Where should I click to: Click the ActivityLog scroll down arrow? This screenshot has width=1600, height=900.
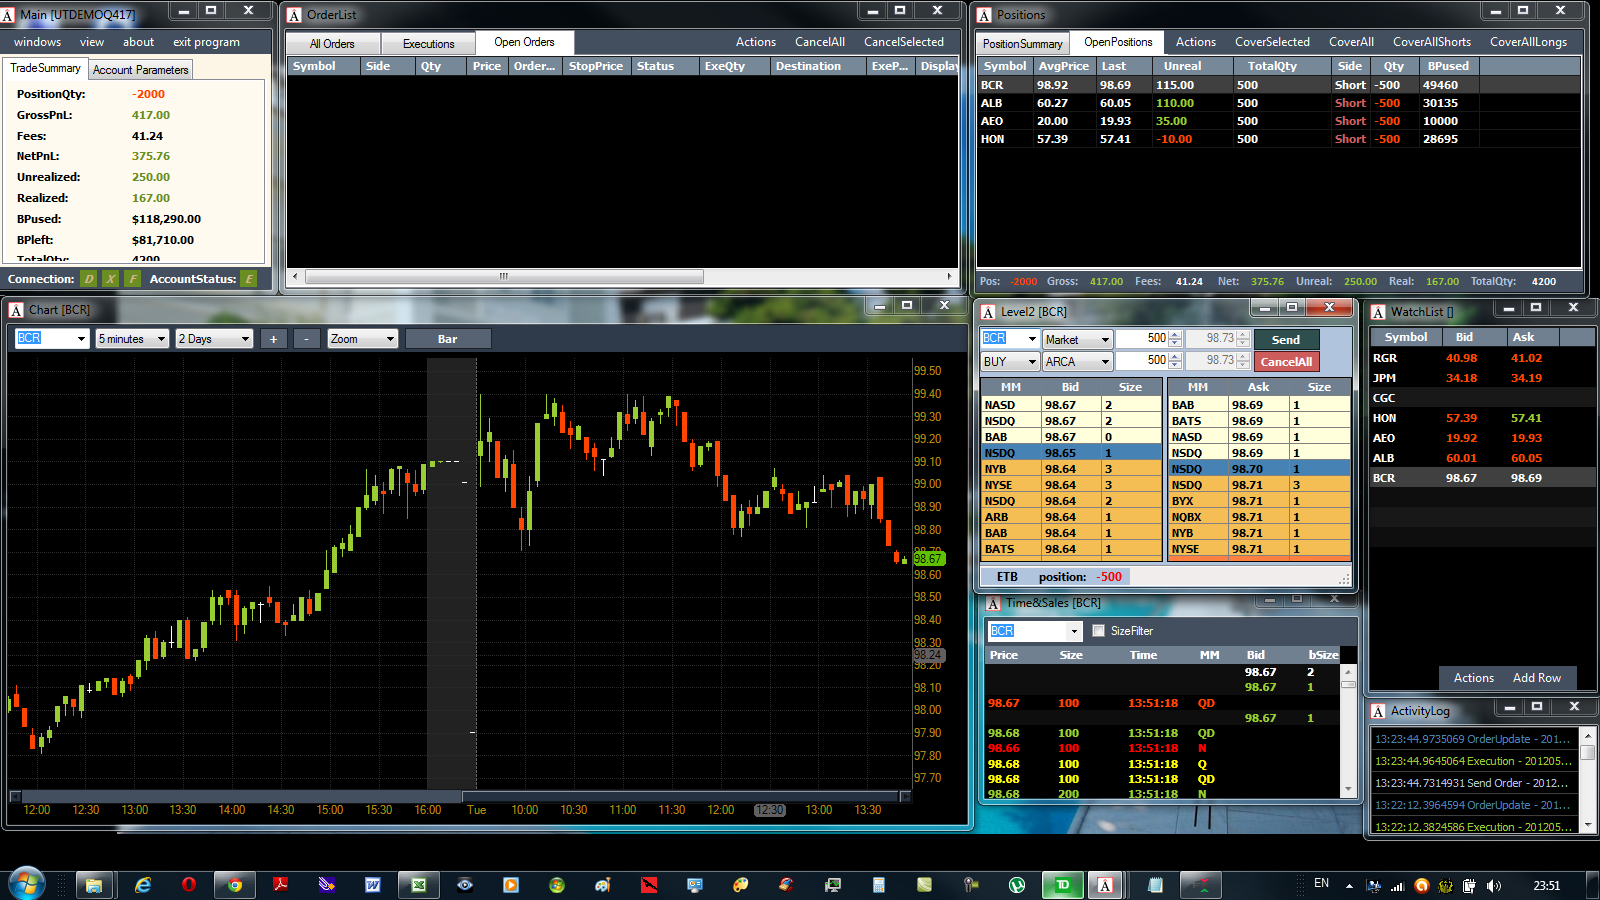click(1587, 826)
